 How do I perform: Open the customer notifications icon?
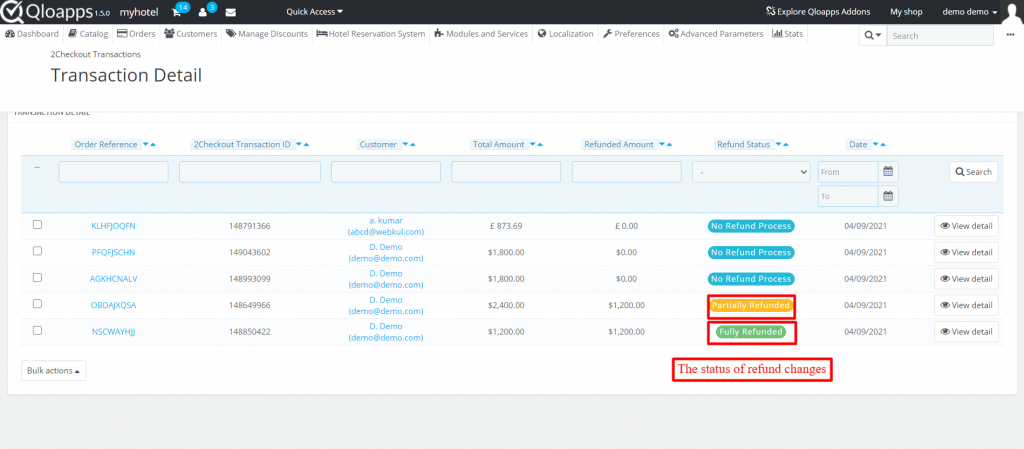(x=202, y=12)
